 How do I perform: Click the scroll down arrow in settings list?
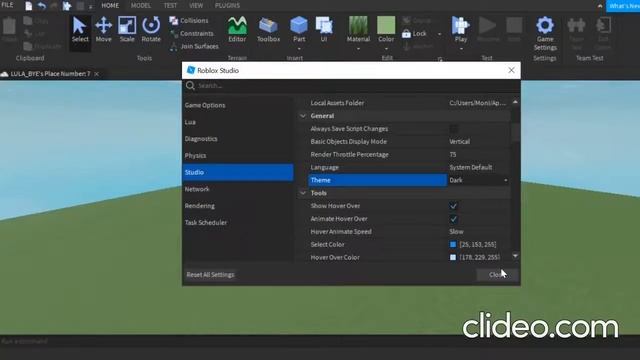(x=515, y=256)
